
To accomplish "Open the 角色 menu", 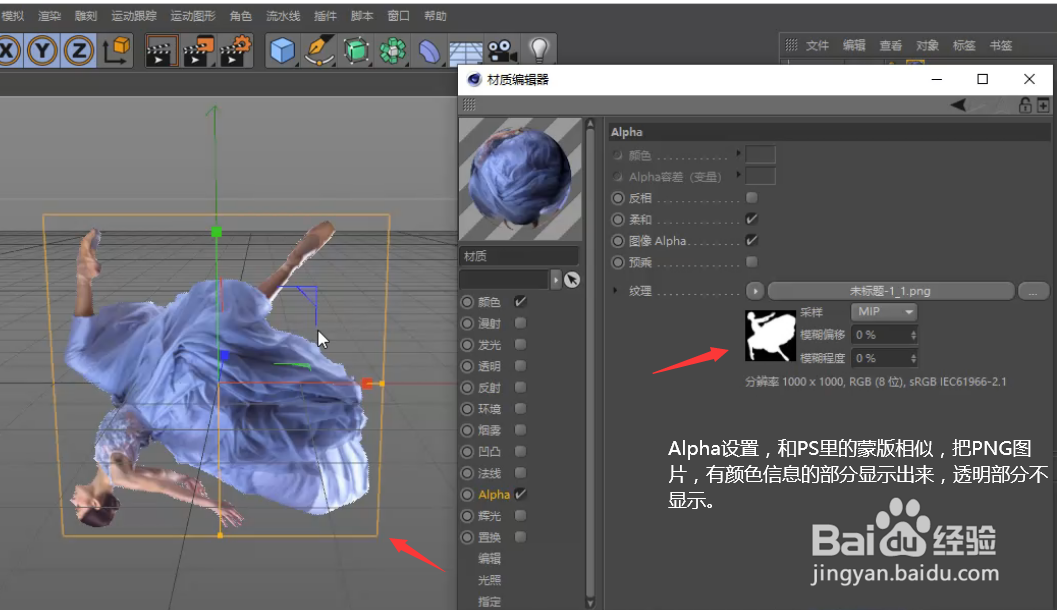I will coord(241,16).
